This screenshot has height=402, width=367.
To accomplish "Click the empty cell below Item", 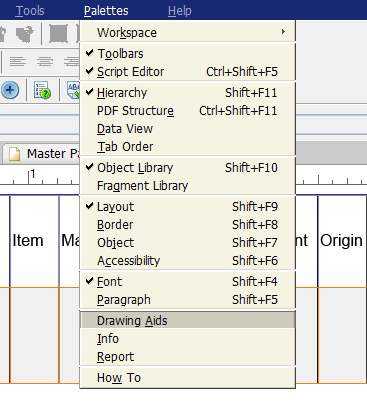I will point(34,335).
